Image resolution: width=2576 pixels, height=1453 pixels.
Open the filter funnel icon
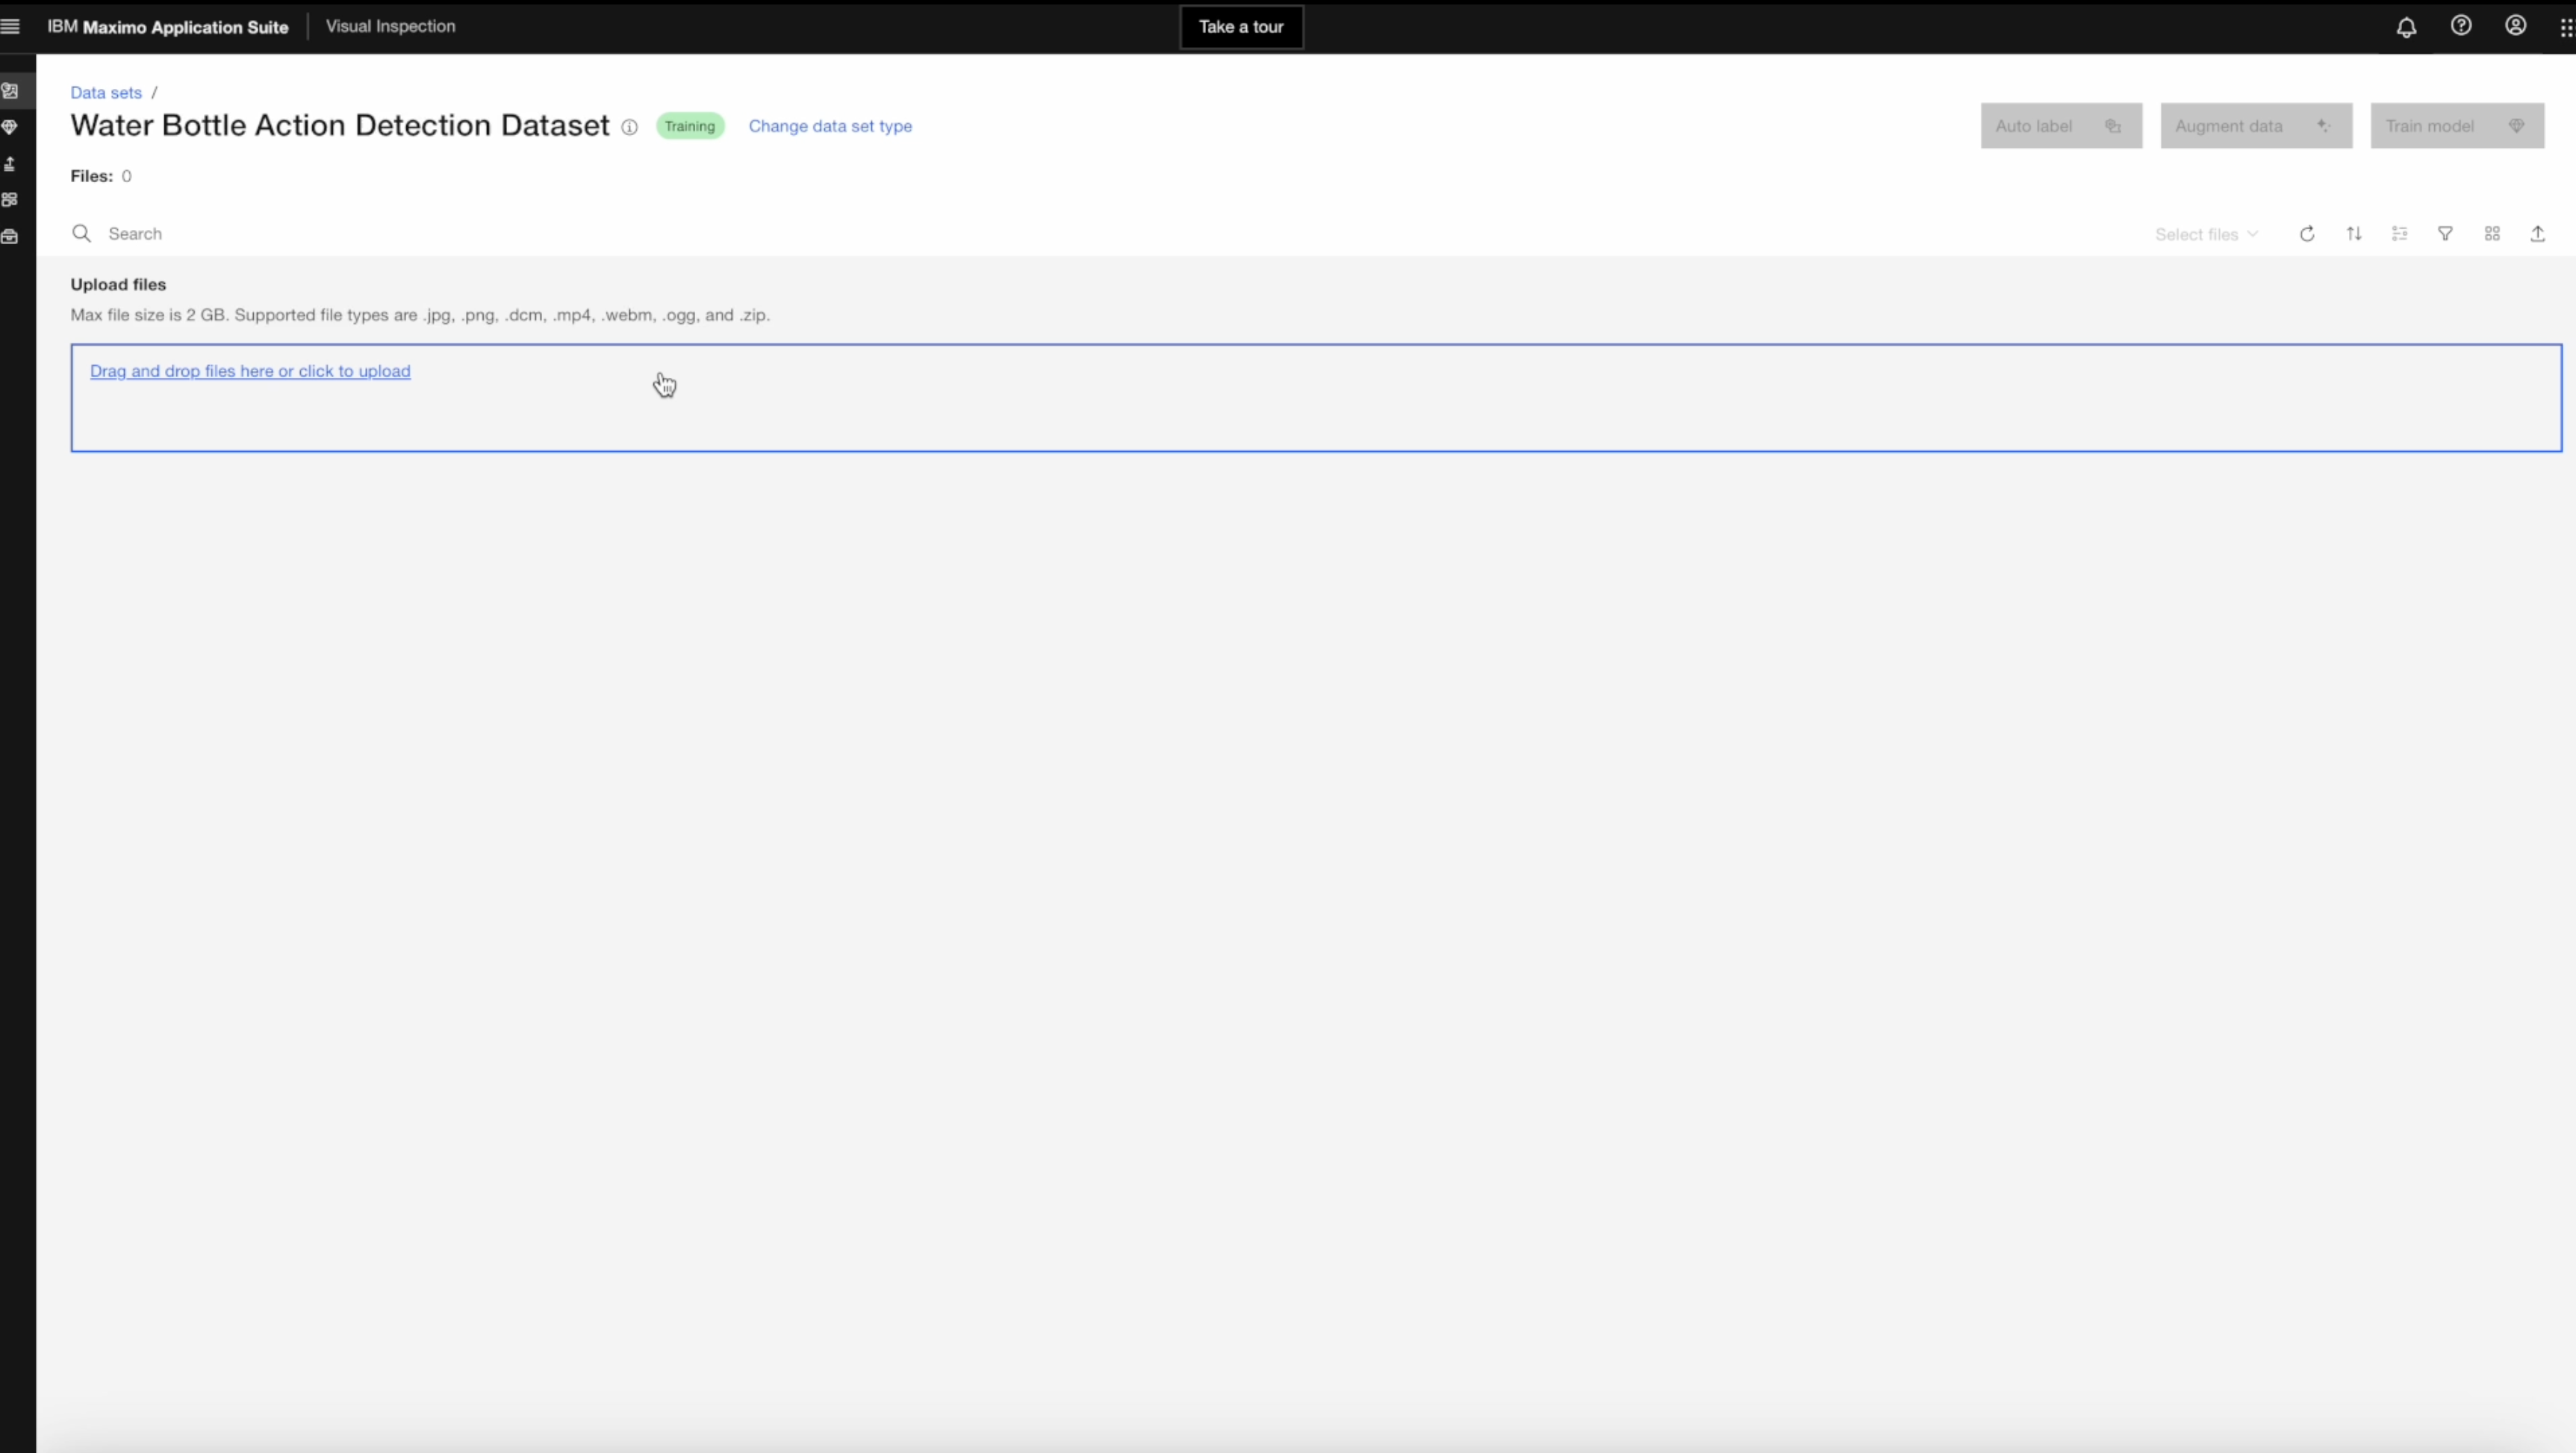coord(2445,234)
